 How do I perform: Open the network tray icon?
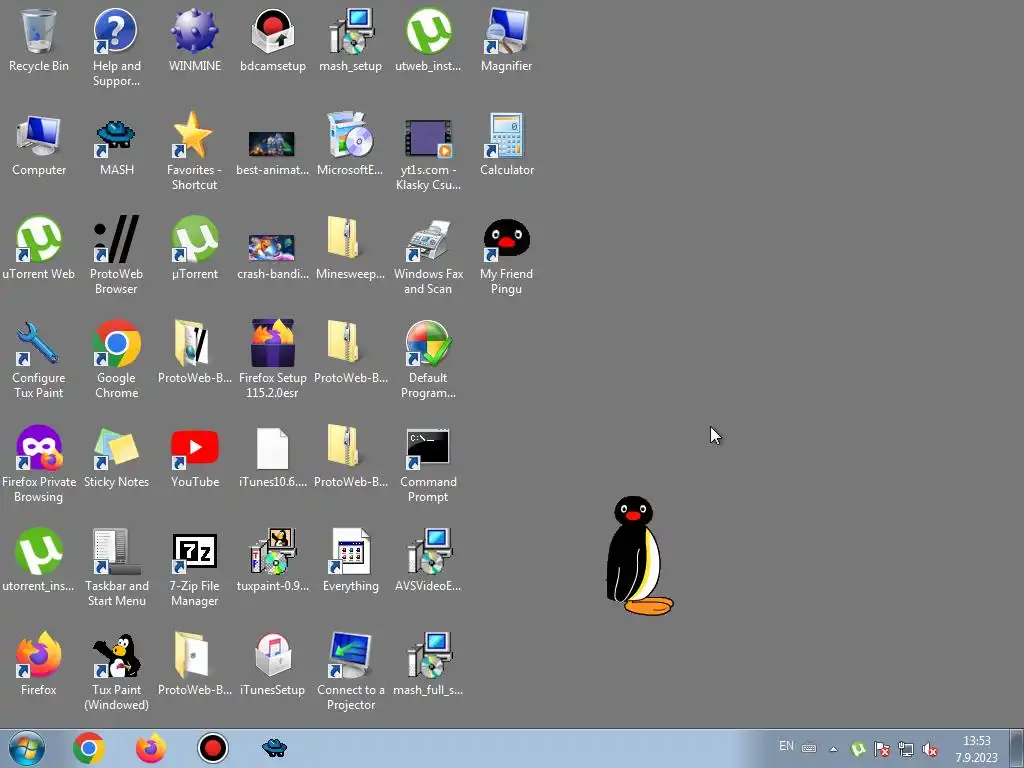click(x=906, y=749)
